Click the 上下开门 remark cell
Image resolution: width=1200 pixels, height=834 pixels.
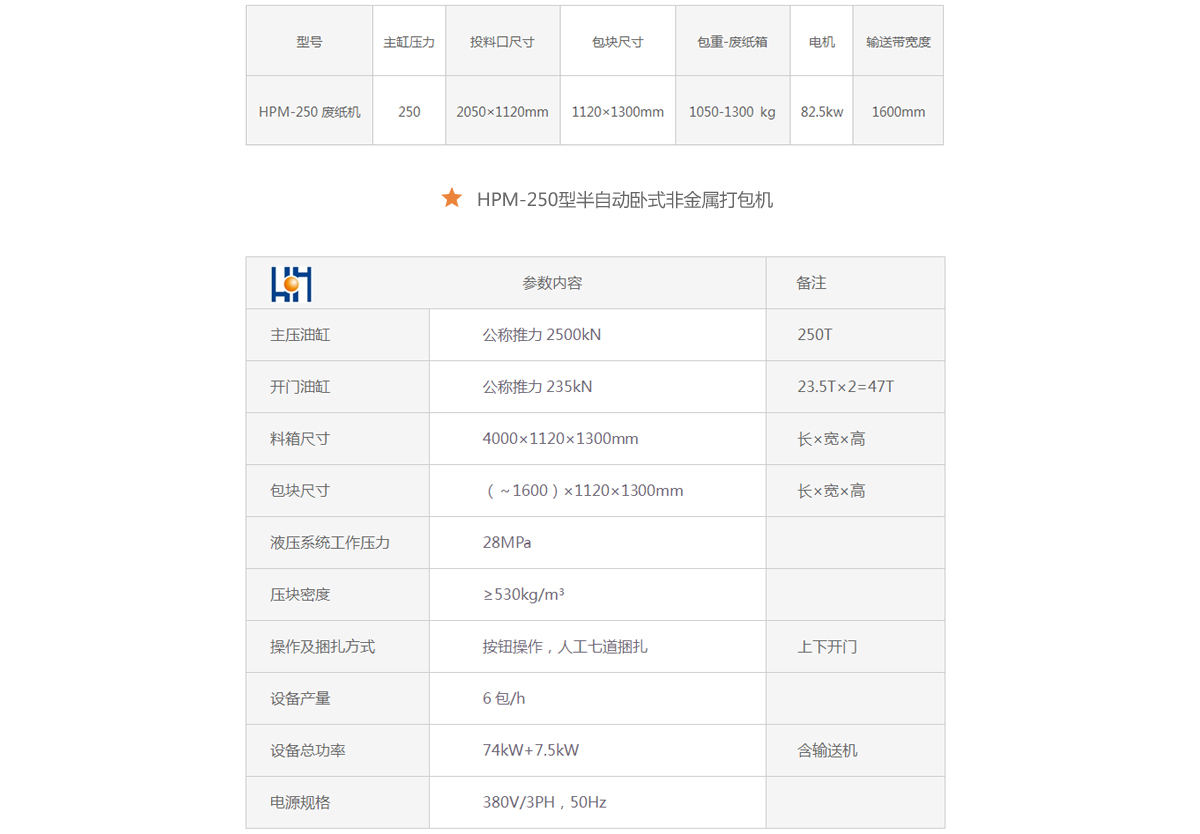[827, 647]
